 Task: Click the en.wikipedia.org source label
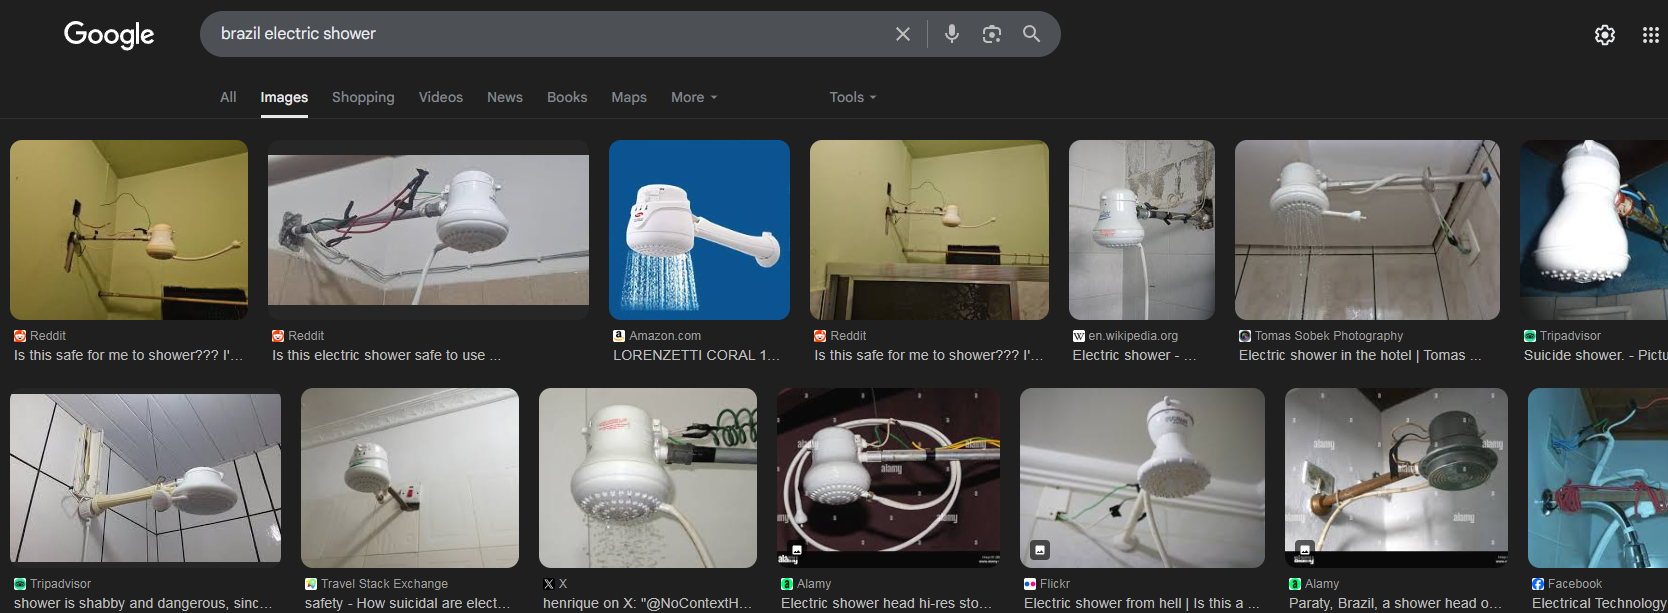[1133, 336]
